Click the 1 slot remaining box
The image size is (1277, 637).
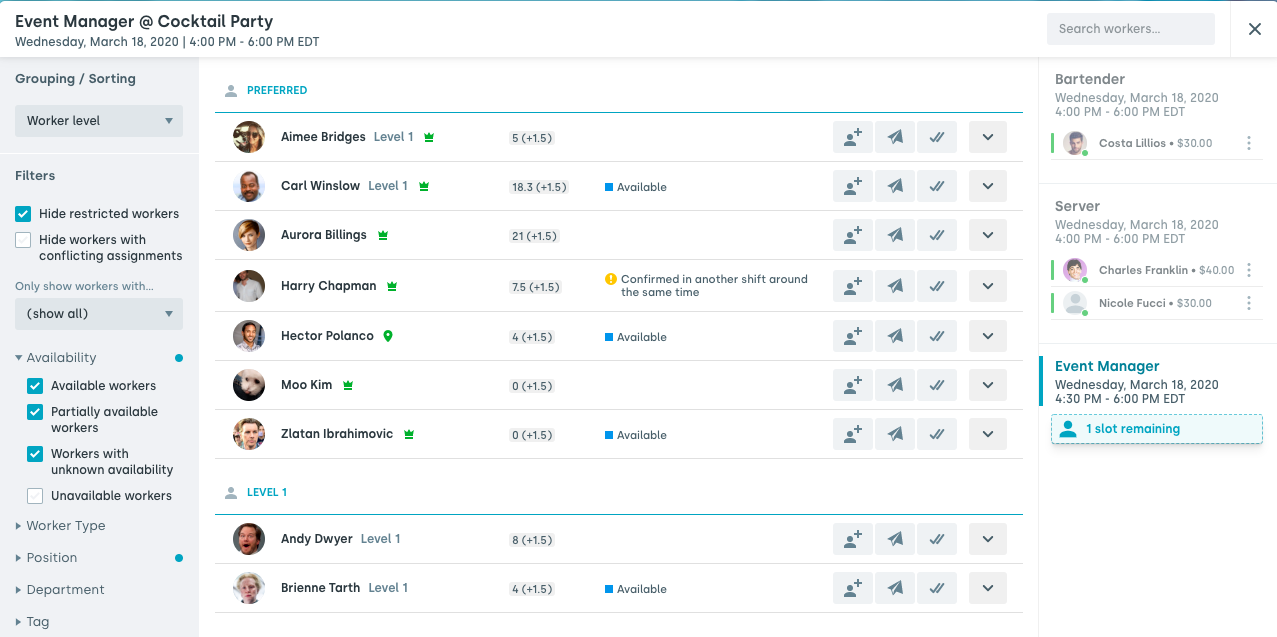[1157, 429]
